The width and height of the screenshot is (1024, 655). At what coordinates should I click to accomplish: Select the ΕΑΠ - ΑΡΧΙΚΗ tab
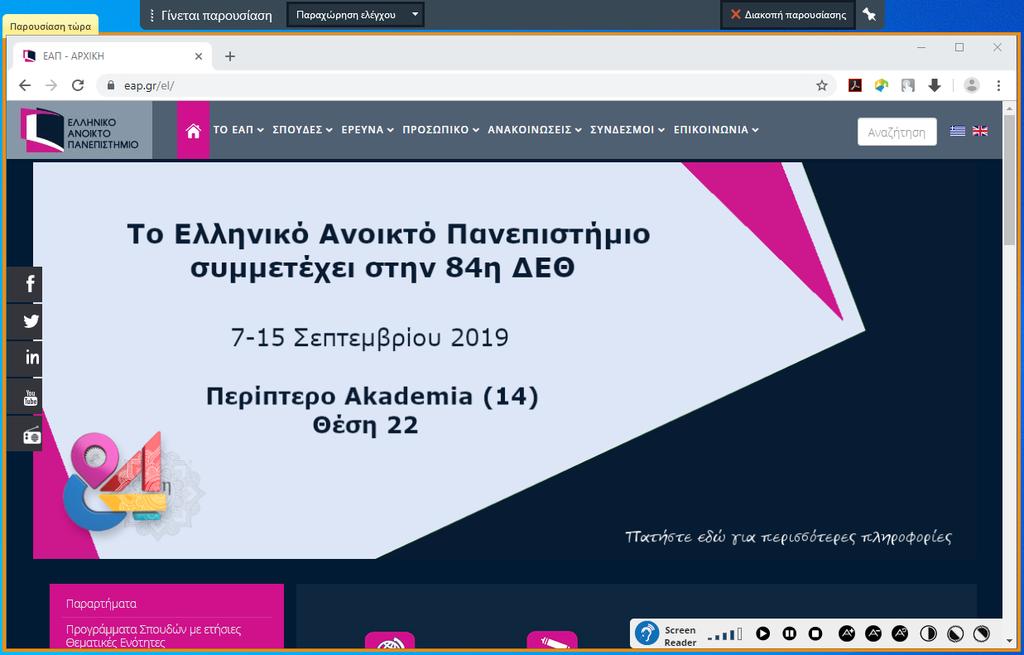[x=111, y=56]
